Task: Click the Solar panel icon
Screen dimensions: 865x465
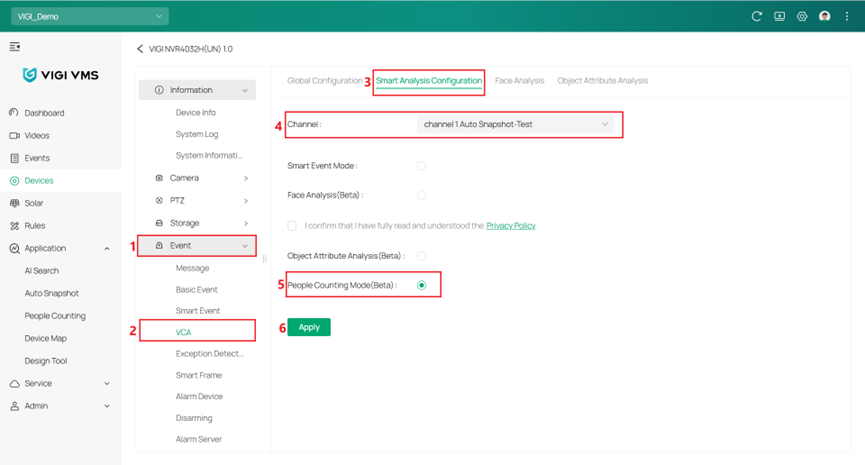Action: (14, 203)
